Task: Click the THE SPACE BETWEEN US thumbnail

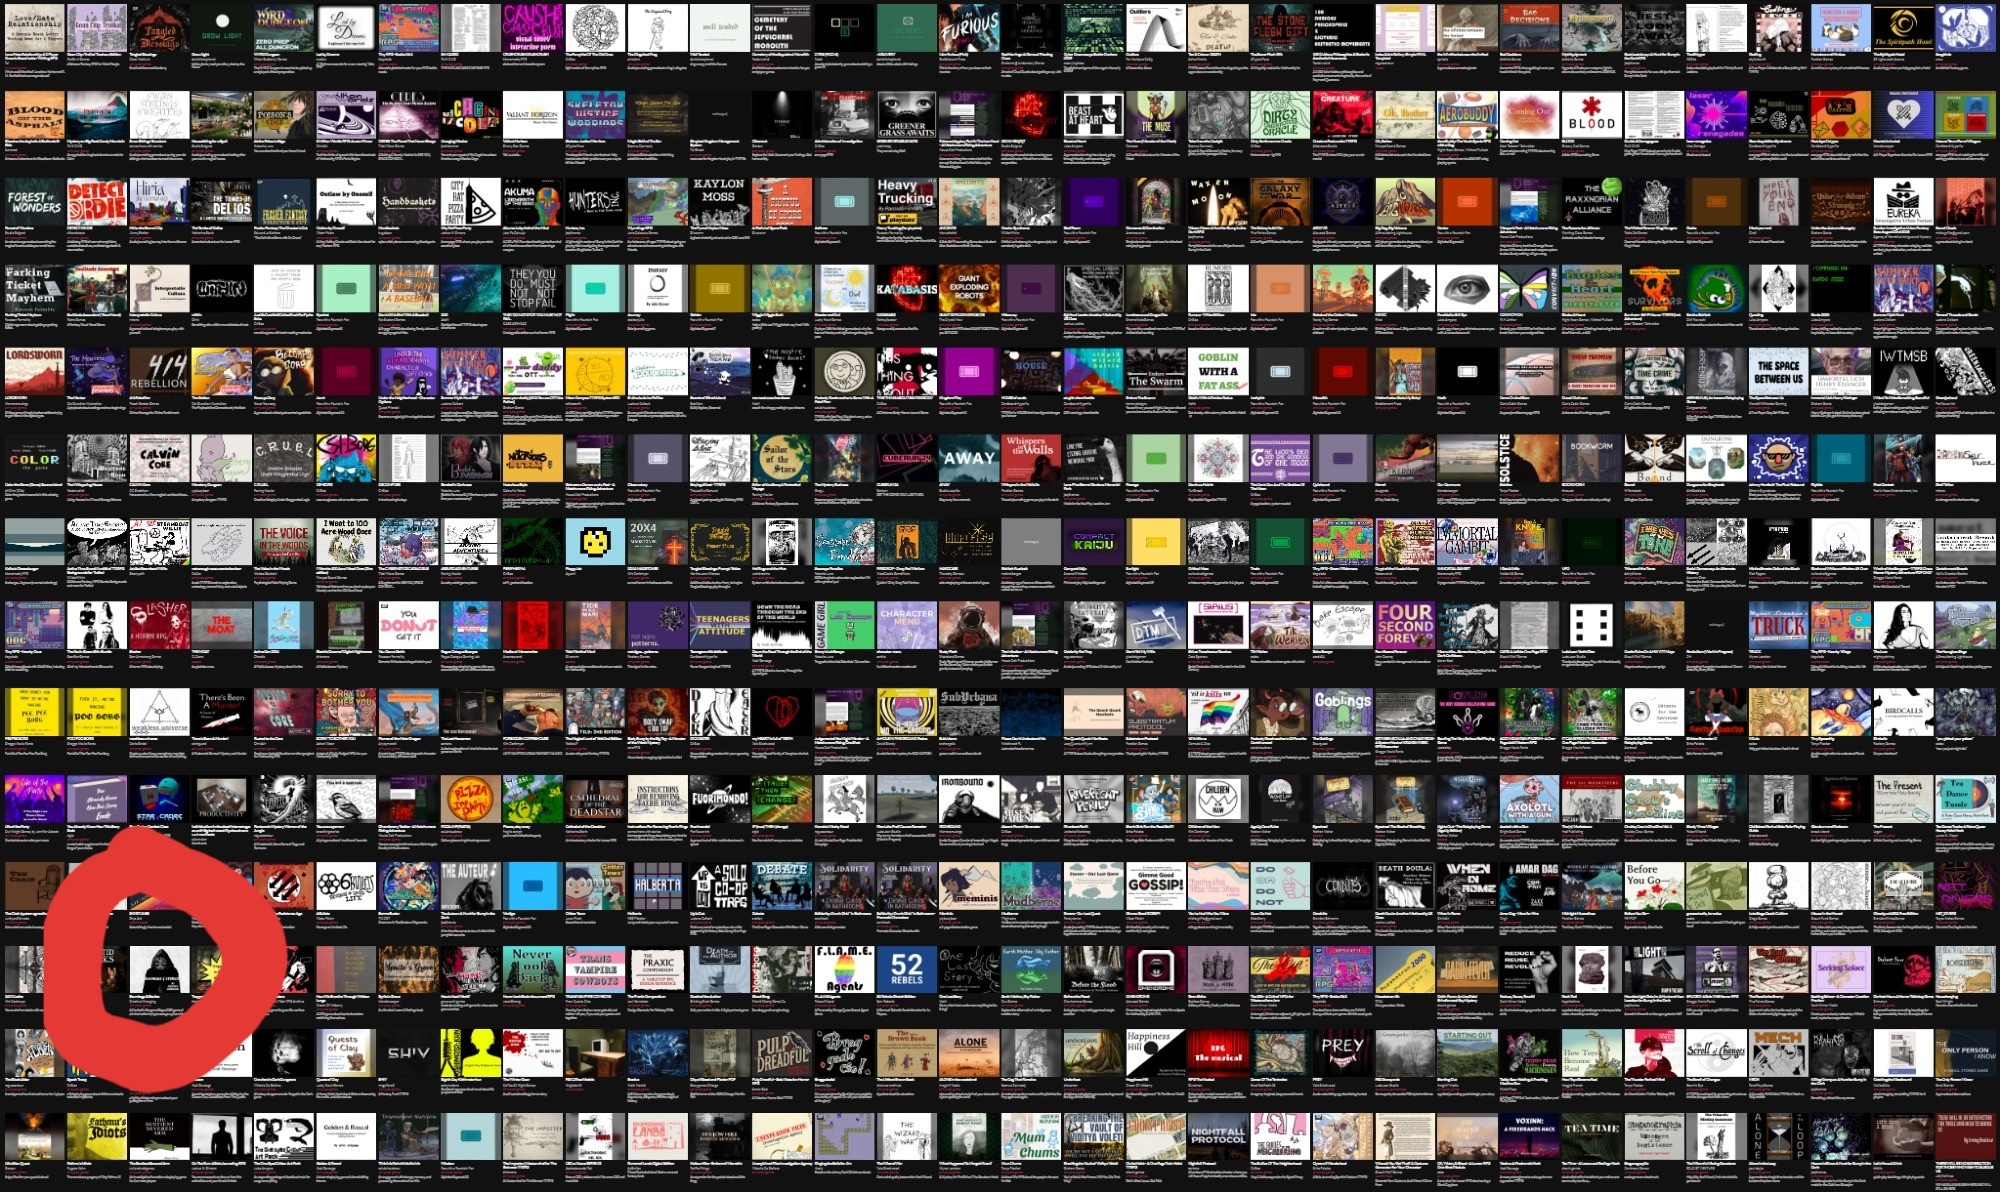Action: (x=1778, y=371)
